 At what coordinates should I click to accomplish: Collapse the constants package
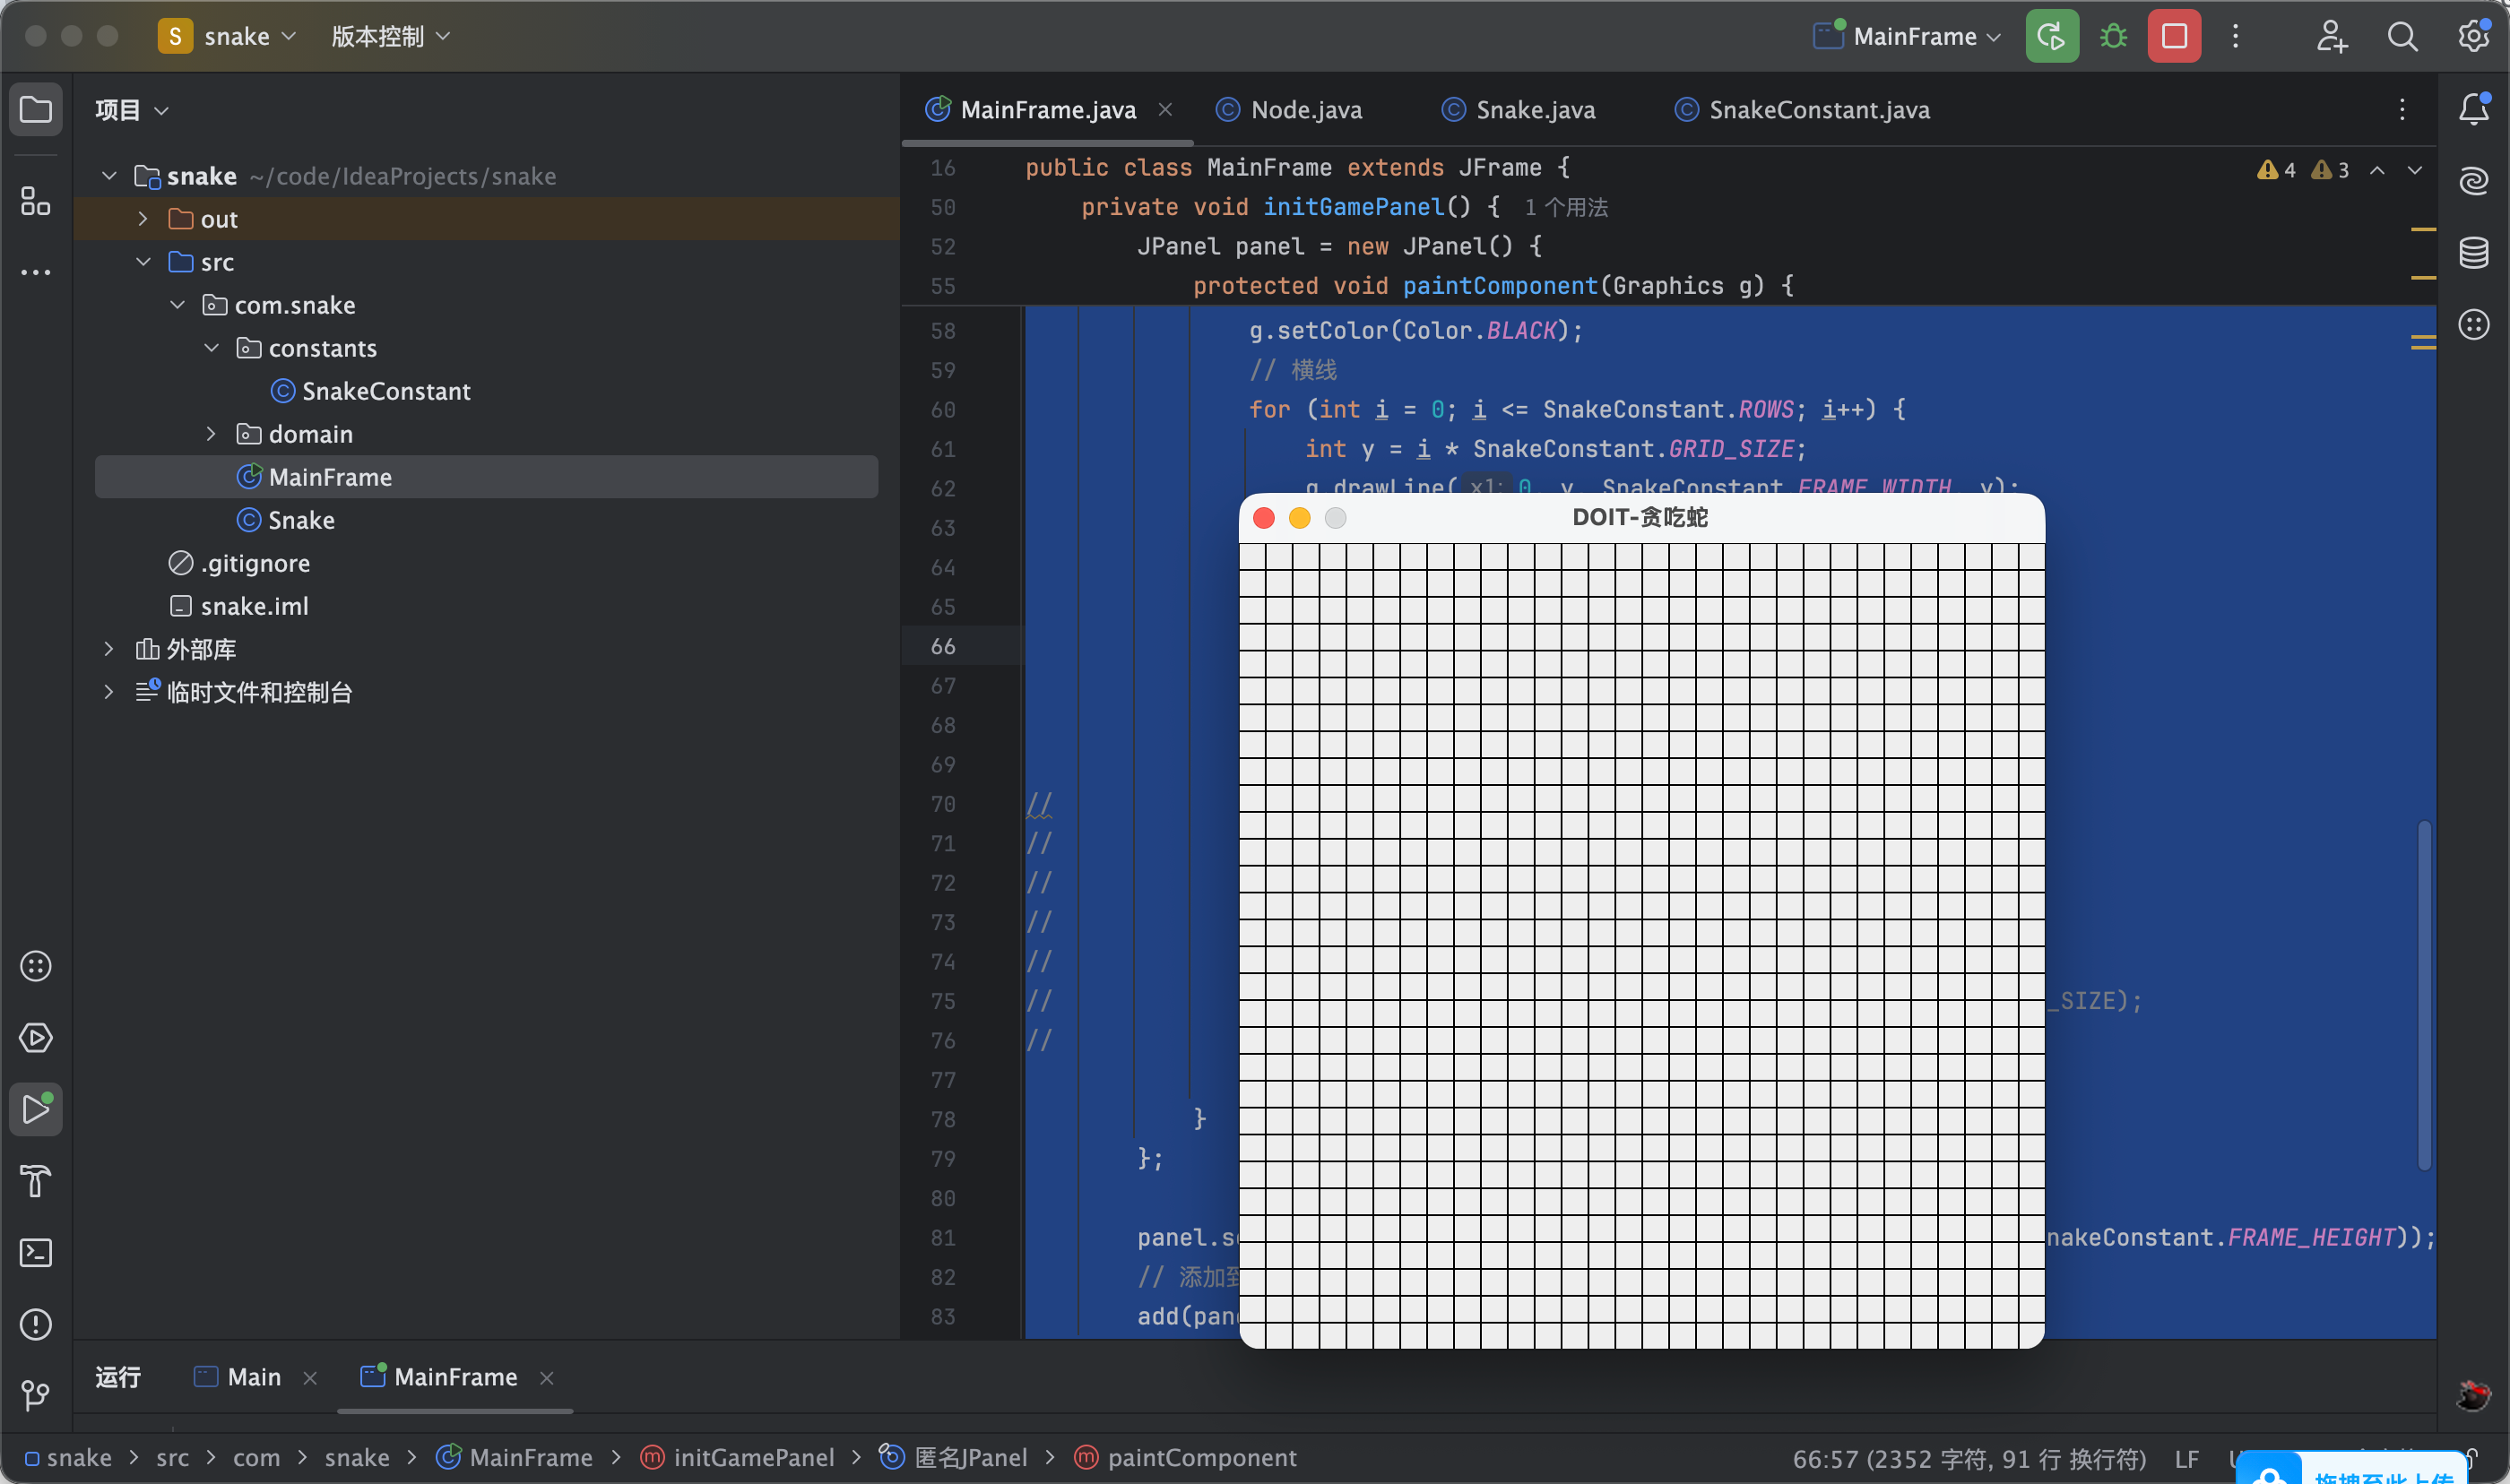[x=211, y=347]
